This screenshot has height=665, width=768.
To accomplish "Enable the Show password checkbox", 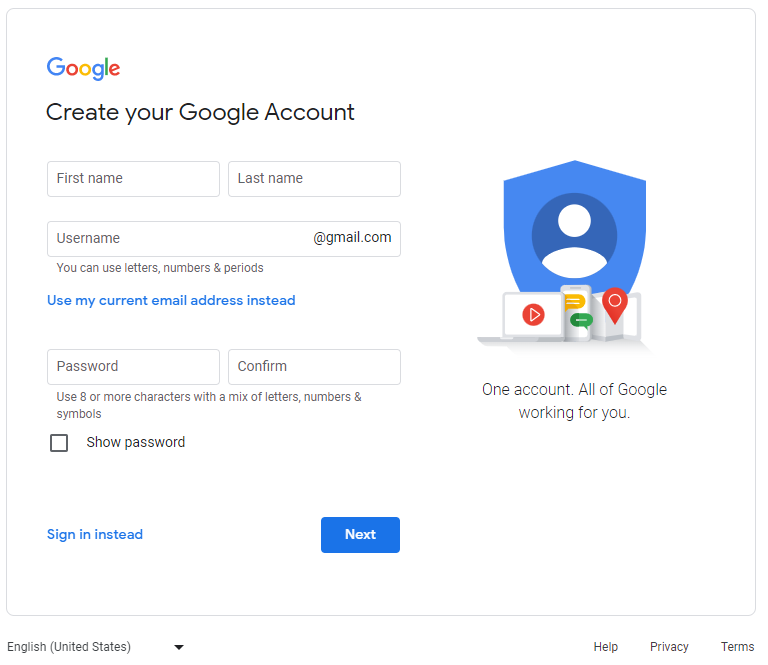I will pyautogui.click(x=59, y=443).
